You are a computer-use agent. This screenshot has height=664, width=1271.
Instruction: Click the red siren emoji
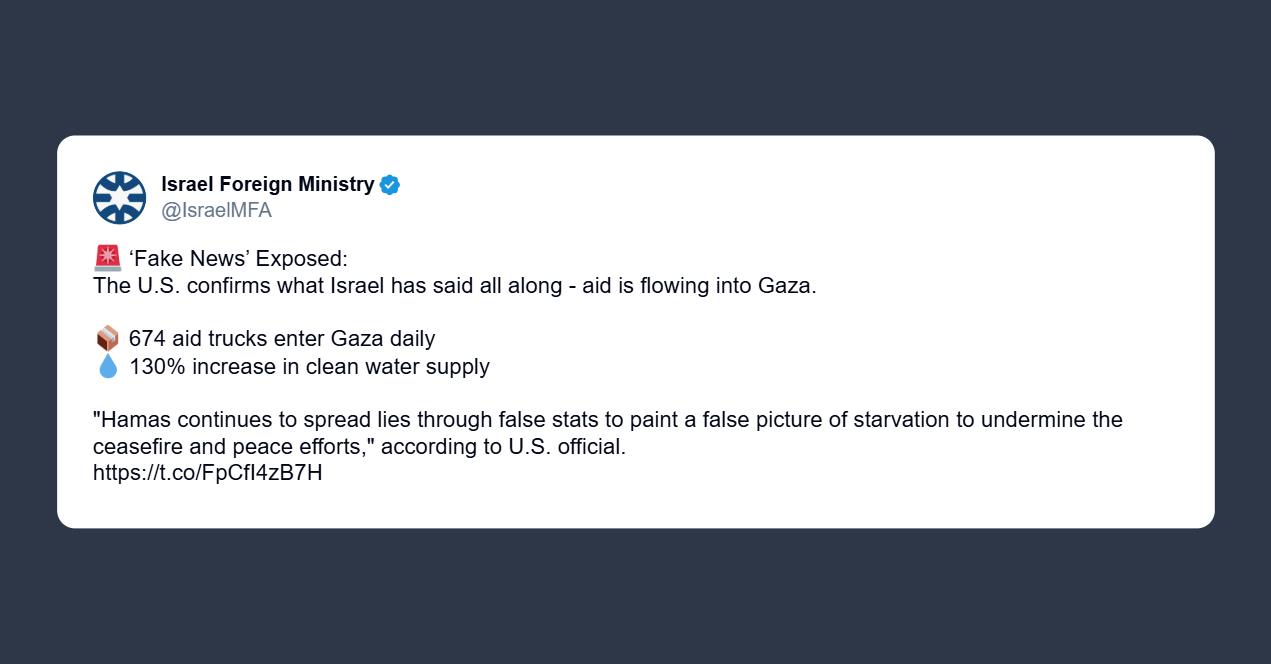click(107, 258)
